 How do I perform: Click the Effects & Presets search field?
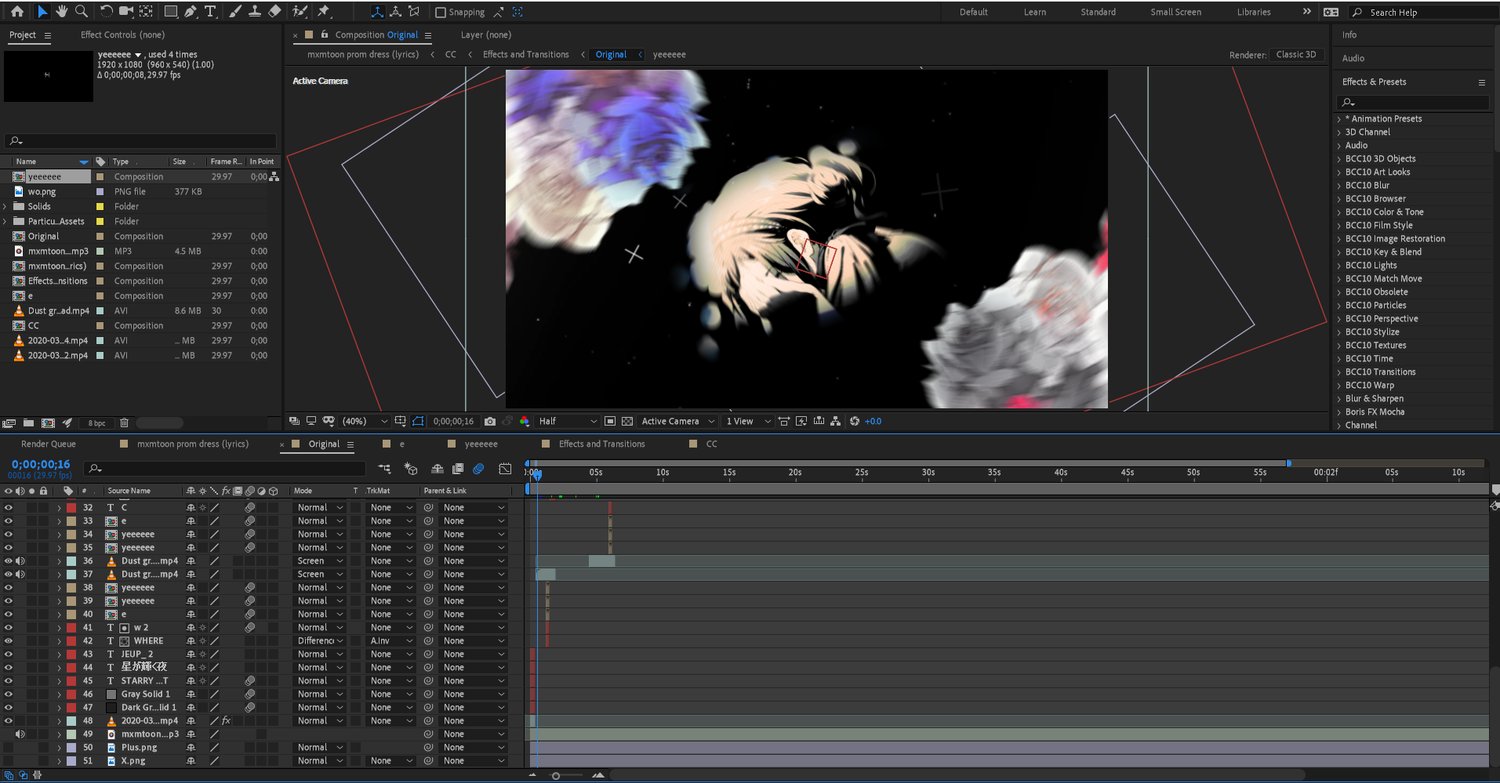(1413, 102)
